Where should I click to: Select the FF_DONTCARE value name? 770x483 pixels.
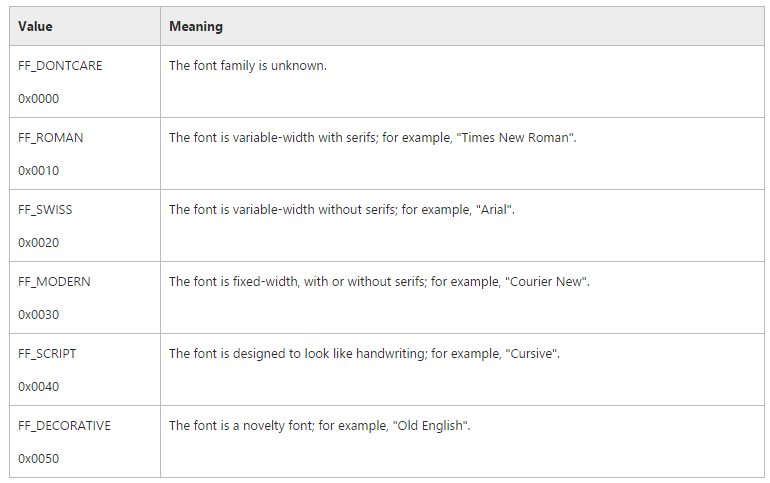[x=60, y=66]
